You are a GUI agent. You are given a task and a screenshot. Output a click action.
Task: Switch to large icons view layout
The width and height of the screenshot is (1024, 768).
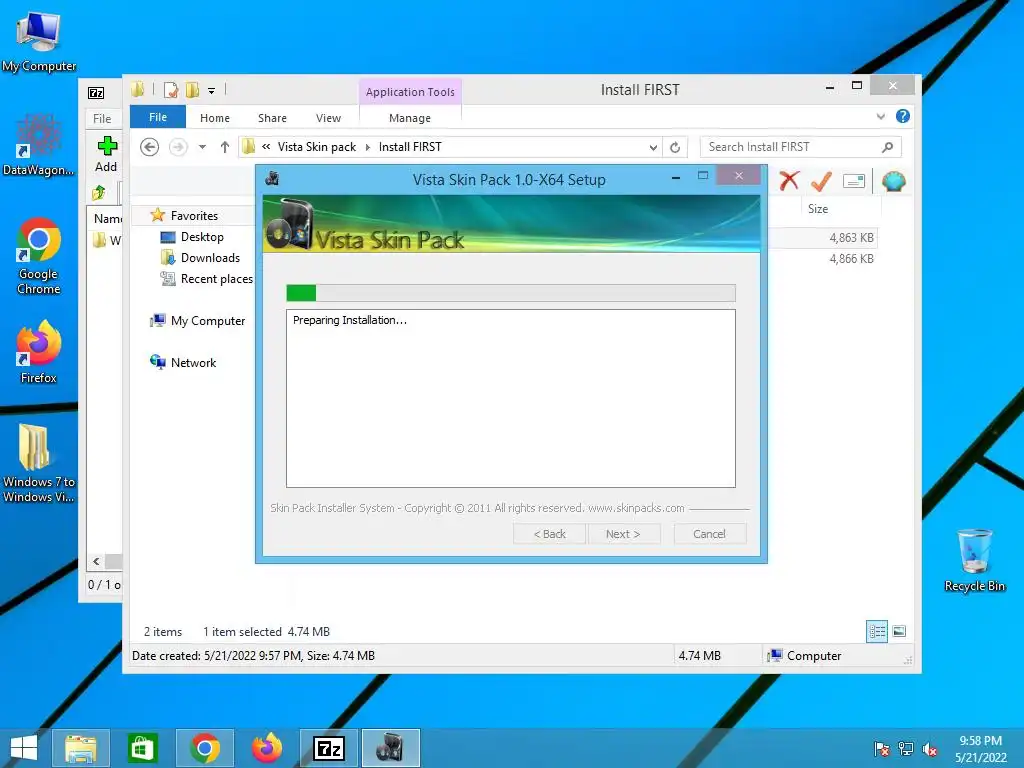(x=899, y=632)
